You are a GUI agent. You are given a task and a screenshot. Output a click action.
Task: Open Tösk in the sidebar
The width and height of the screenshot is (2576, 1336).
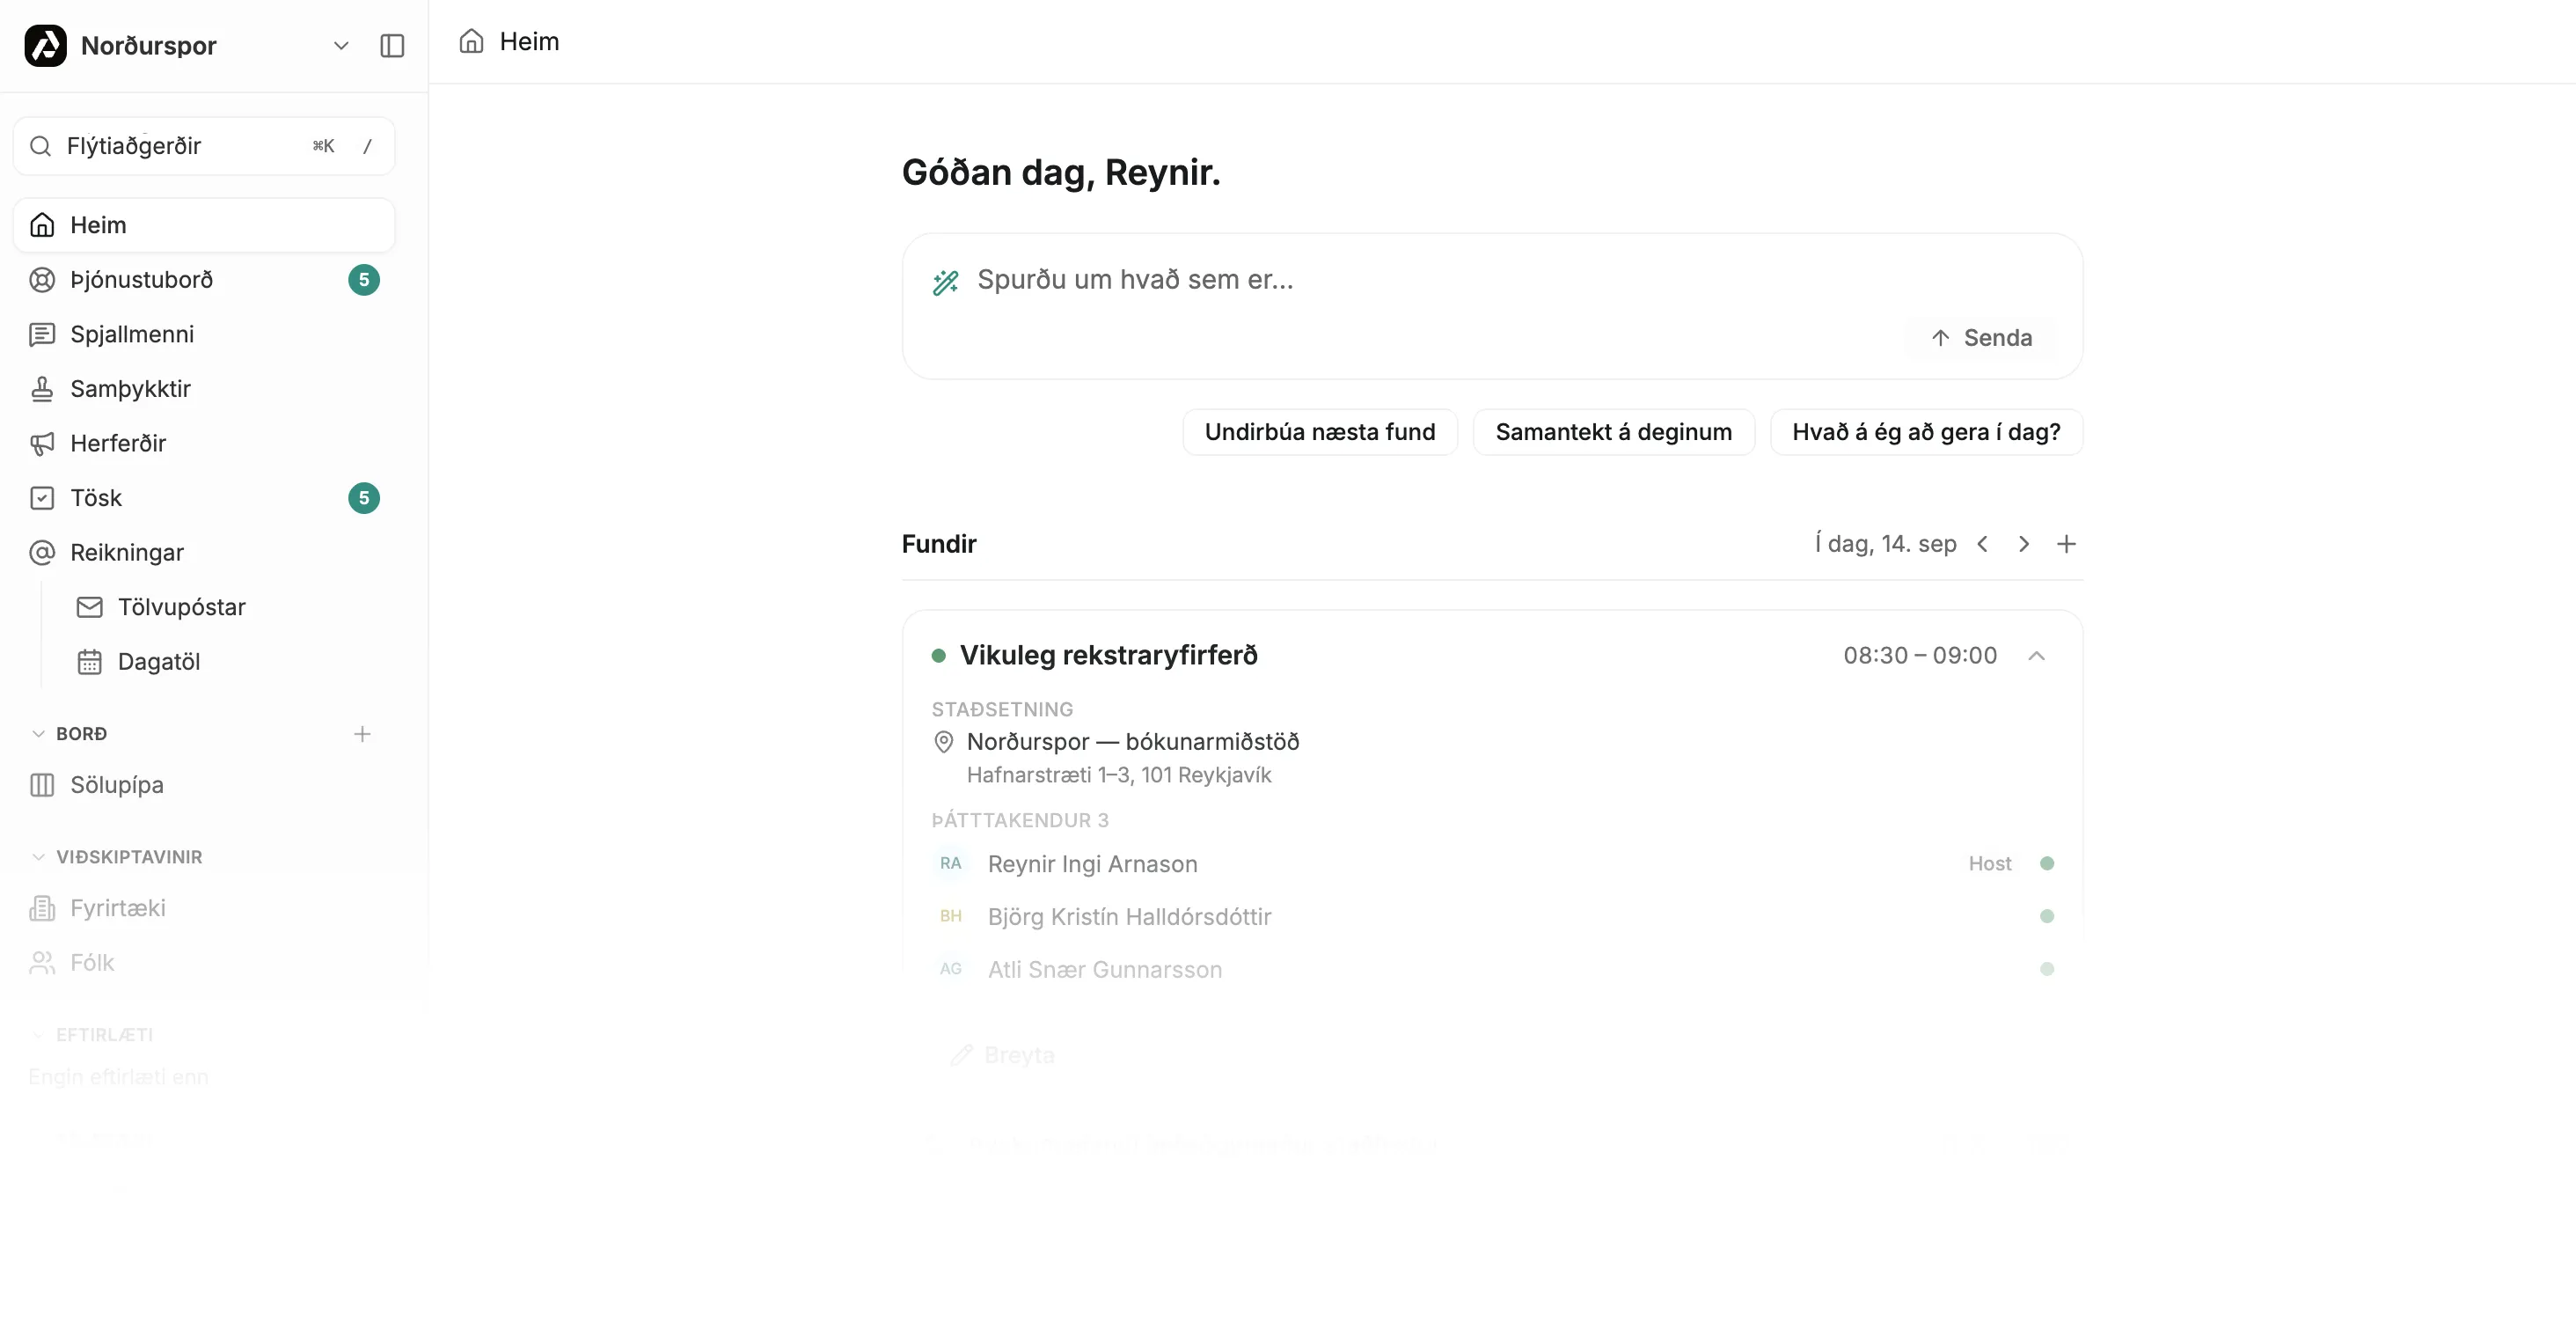[x=204, y=498]
